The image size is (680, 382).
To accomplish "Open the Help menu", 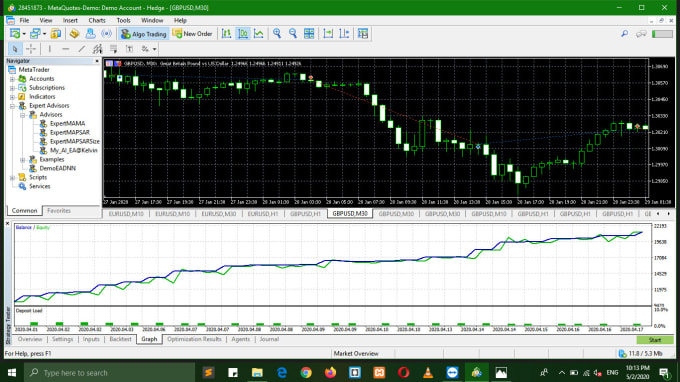I will 180,20.
